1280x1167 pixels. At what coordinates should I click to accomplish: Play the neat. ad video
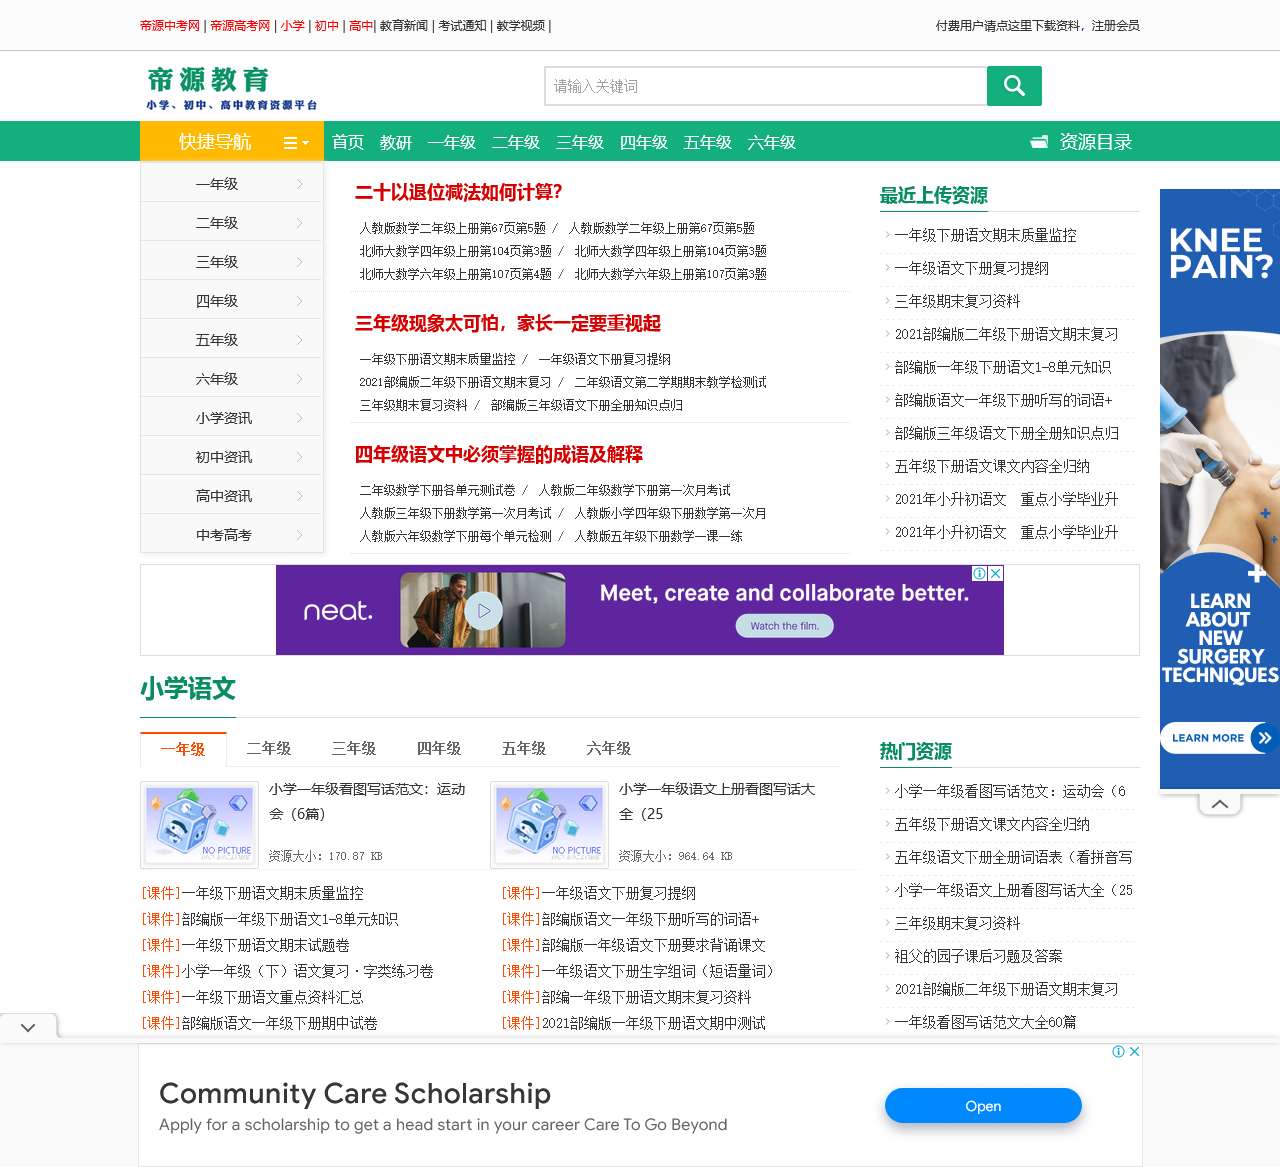pos(483,610)
